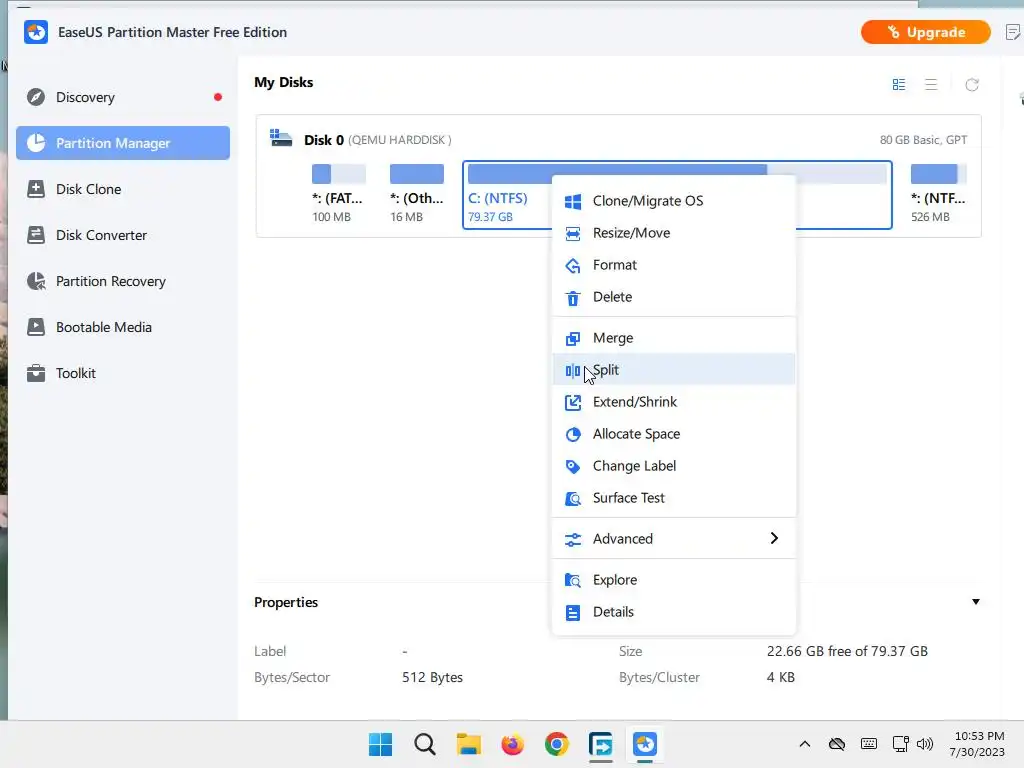This screenshot has width=1024, height=768.
Task: Select Extend/Shrink menu entry
Action: pos(674,402)
